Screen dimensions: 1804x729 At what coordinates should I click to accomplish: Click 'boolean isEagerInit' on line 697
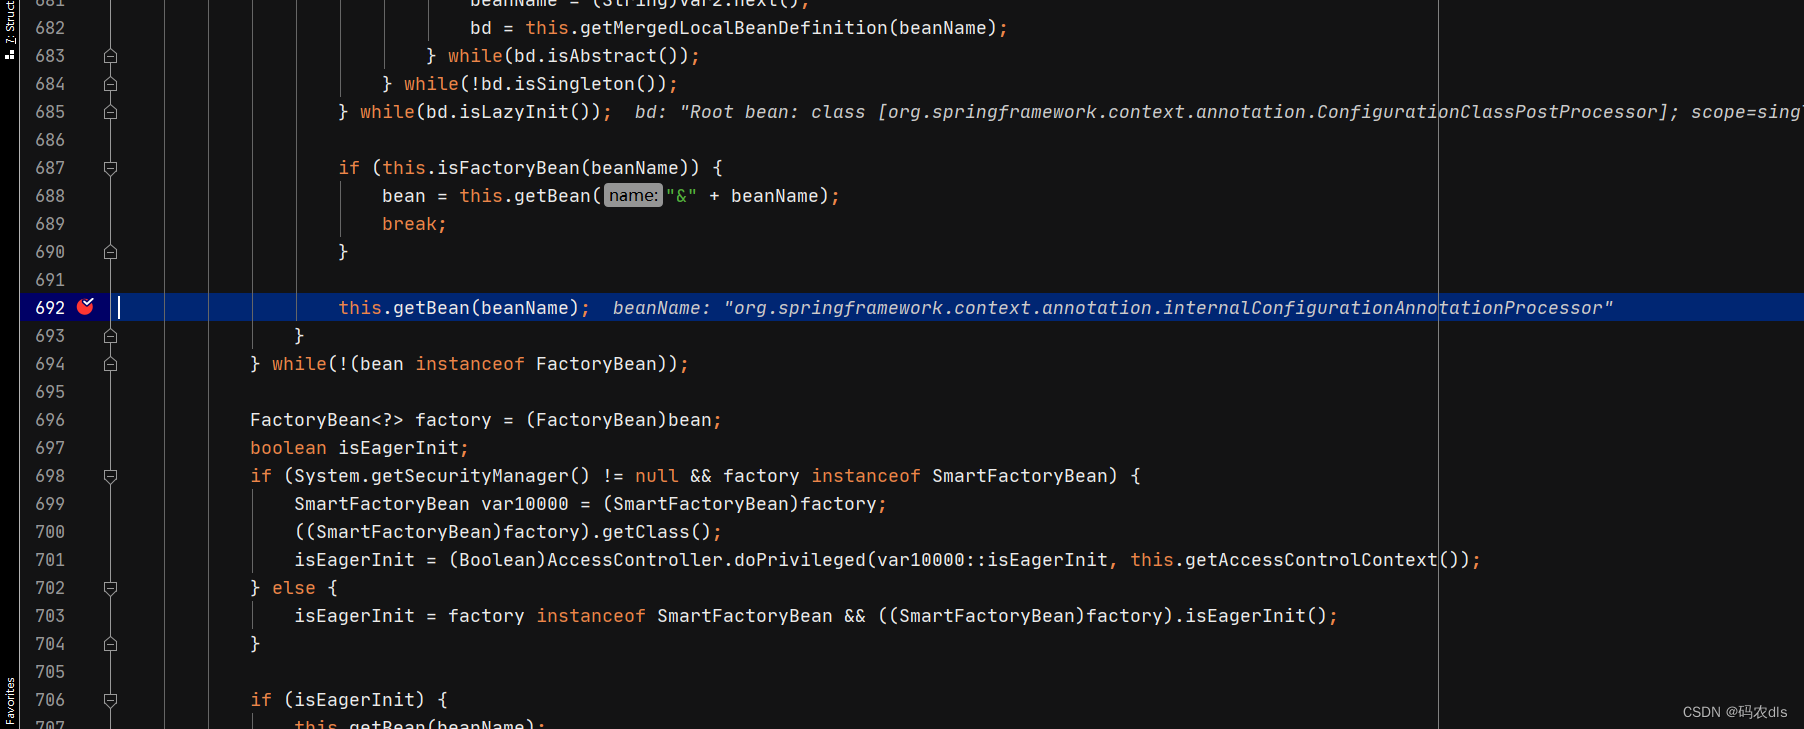tap(354, 448)
